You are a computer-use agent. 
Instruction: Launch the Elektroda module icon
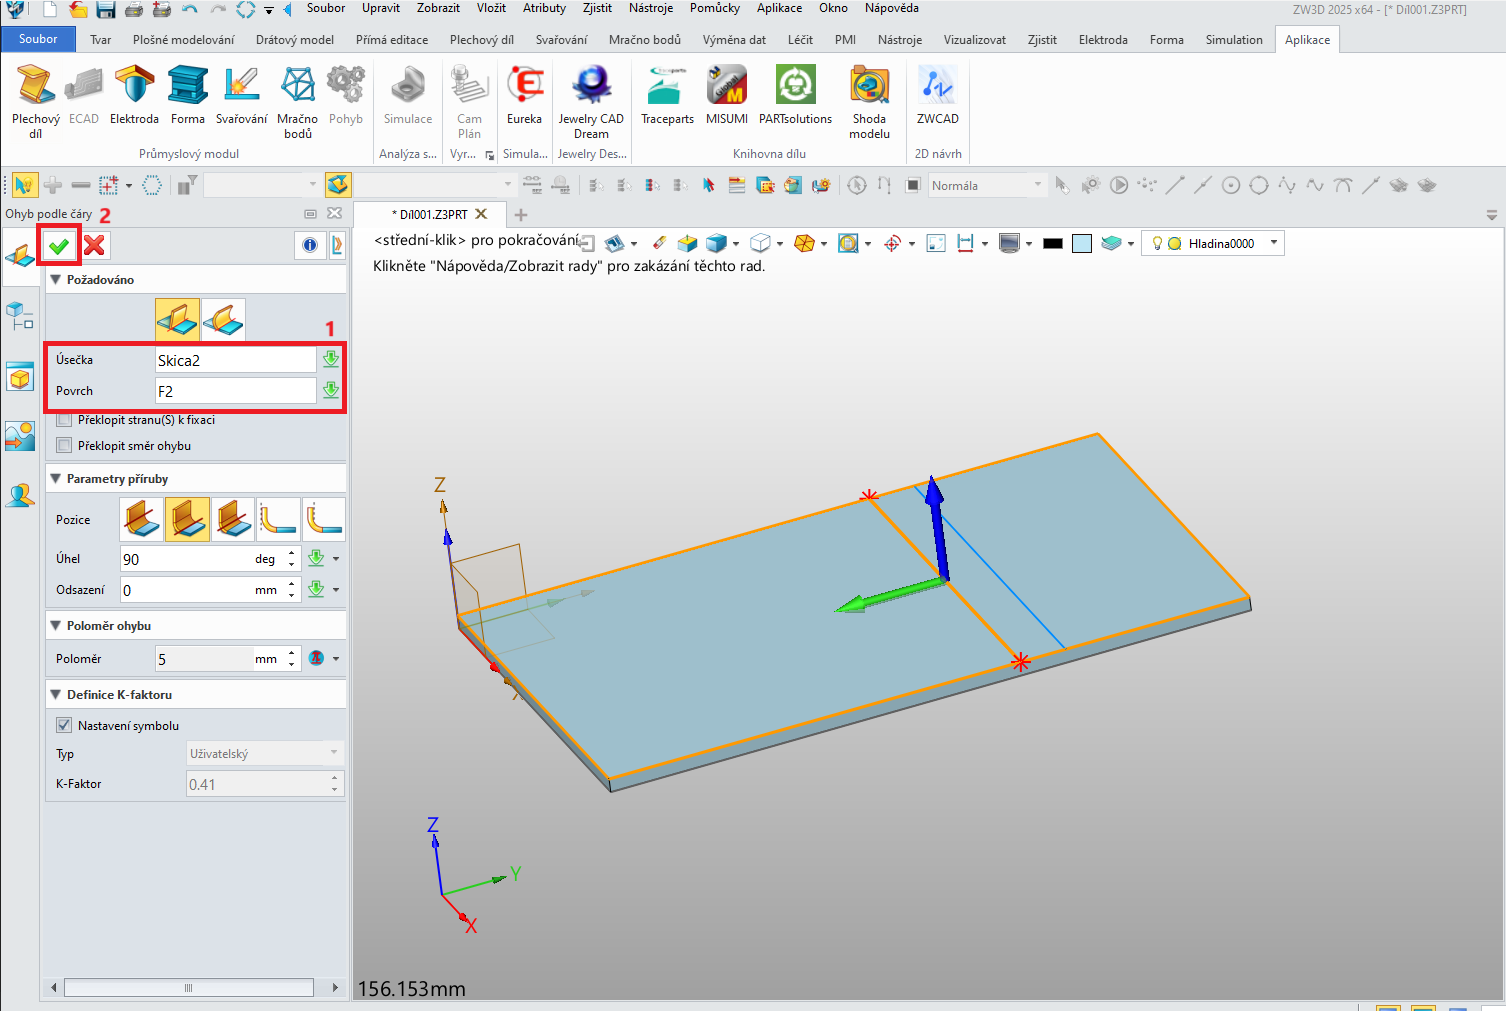134,95
